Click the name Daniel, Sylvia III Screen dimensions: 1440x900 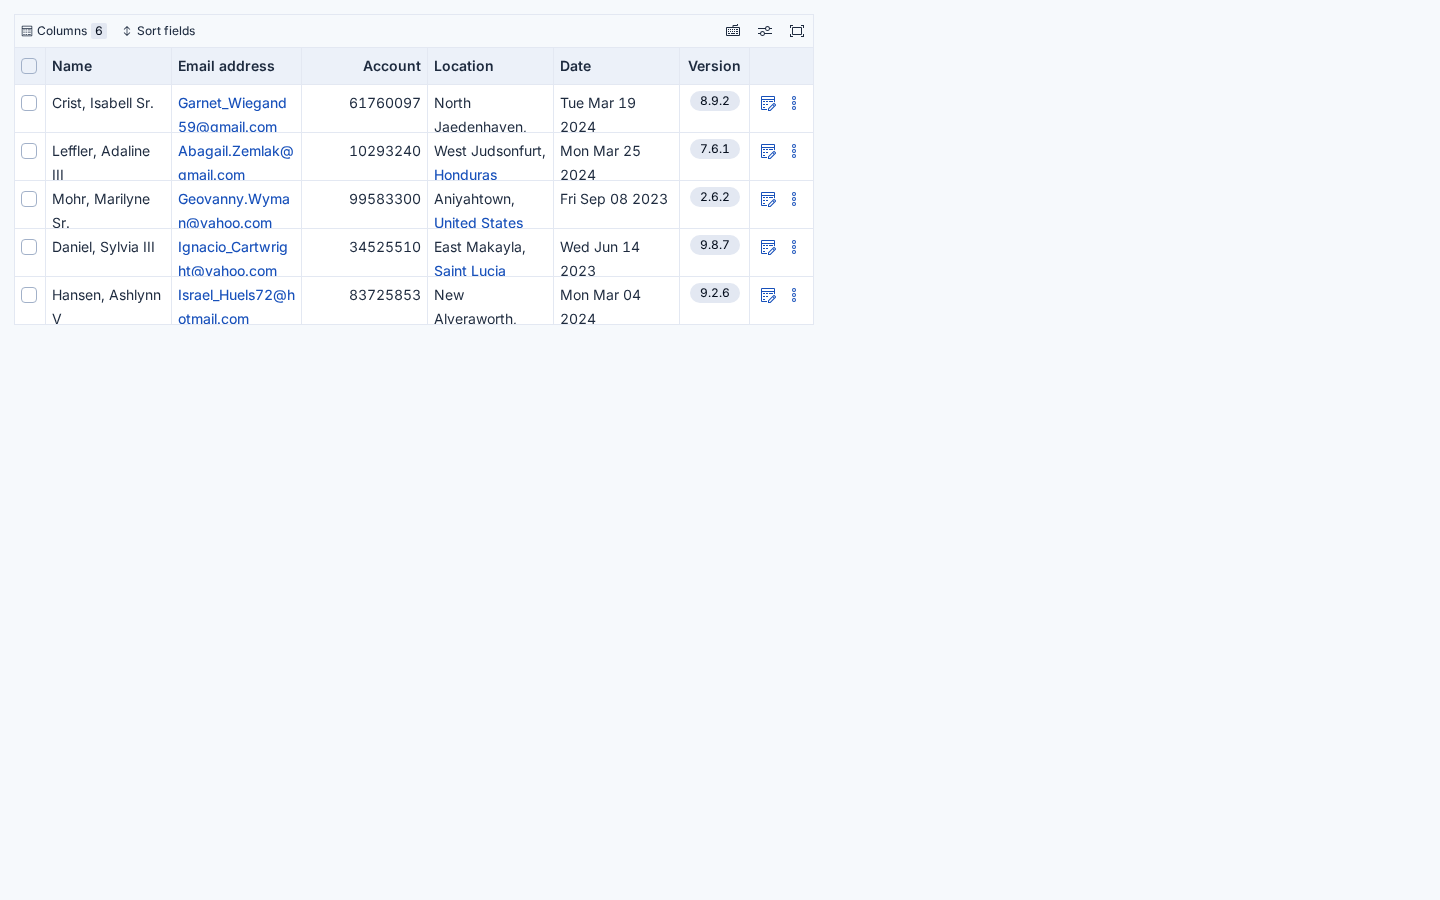tap(103, 247)
